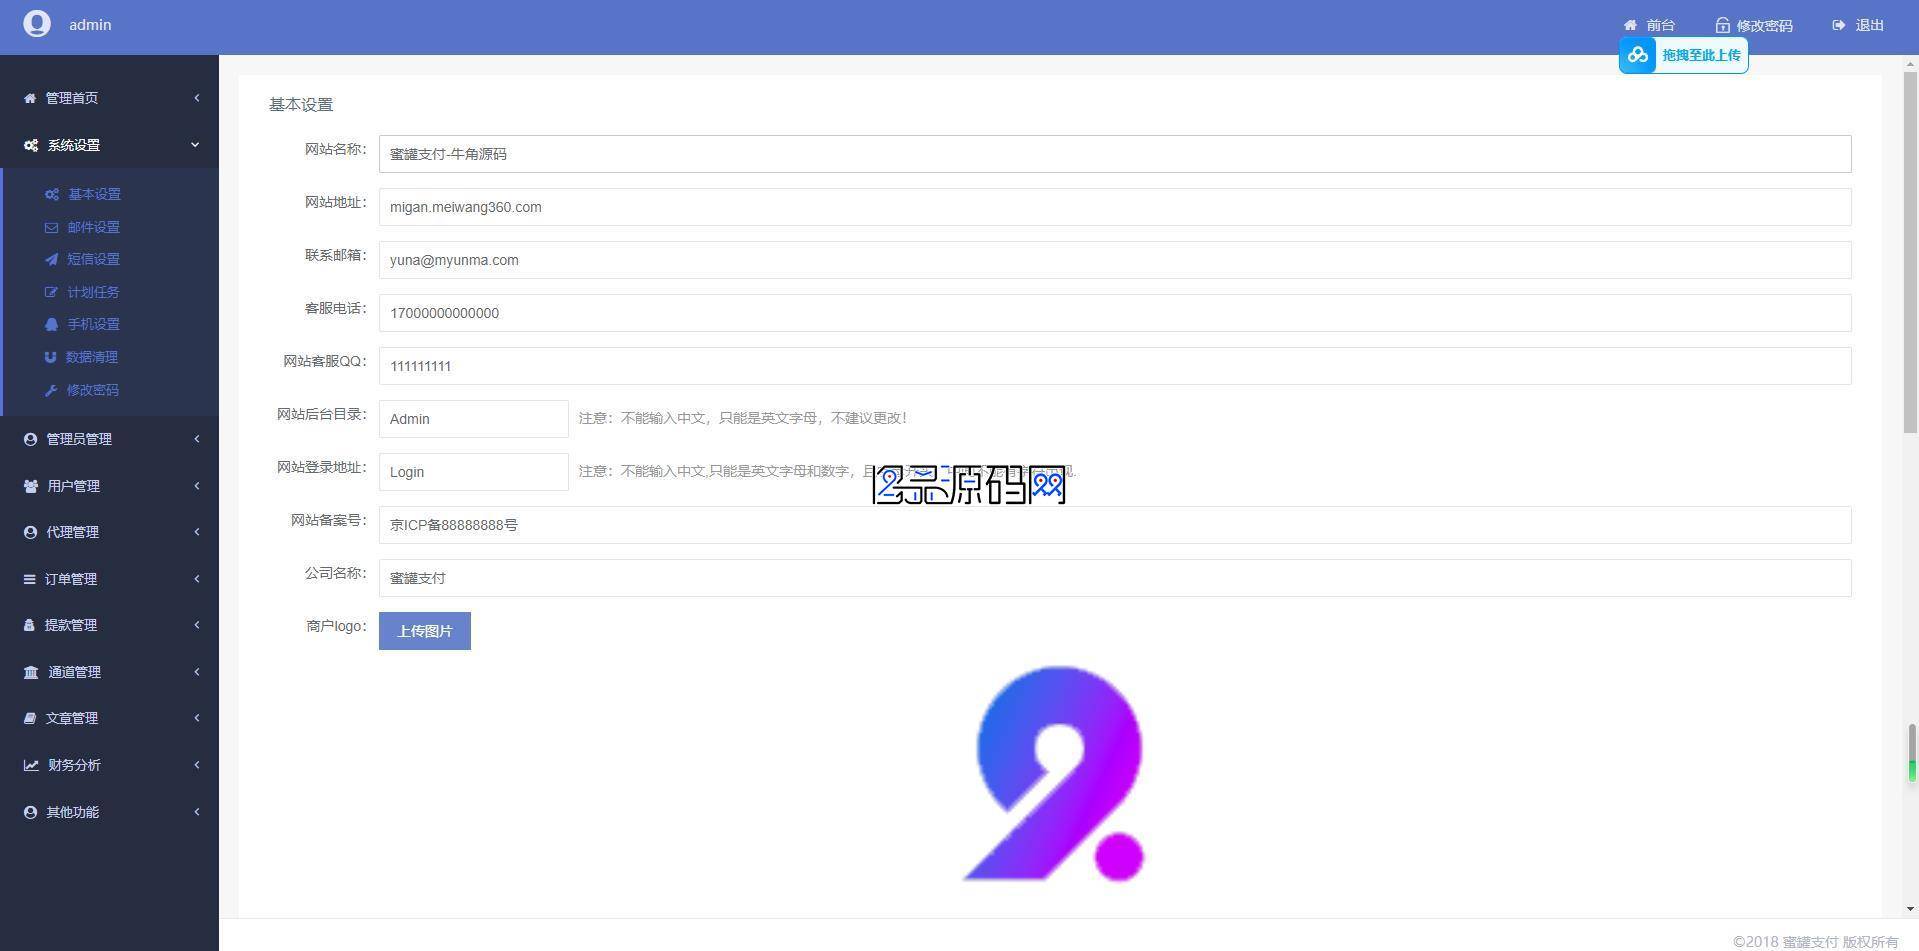
Task: Click the user circle icon beside 代理管理
Action: (x=30, y=532)
